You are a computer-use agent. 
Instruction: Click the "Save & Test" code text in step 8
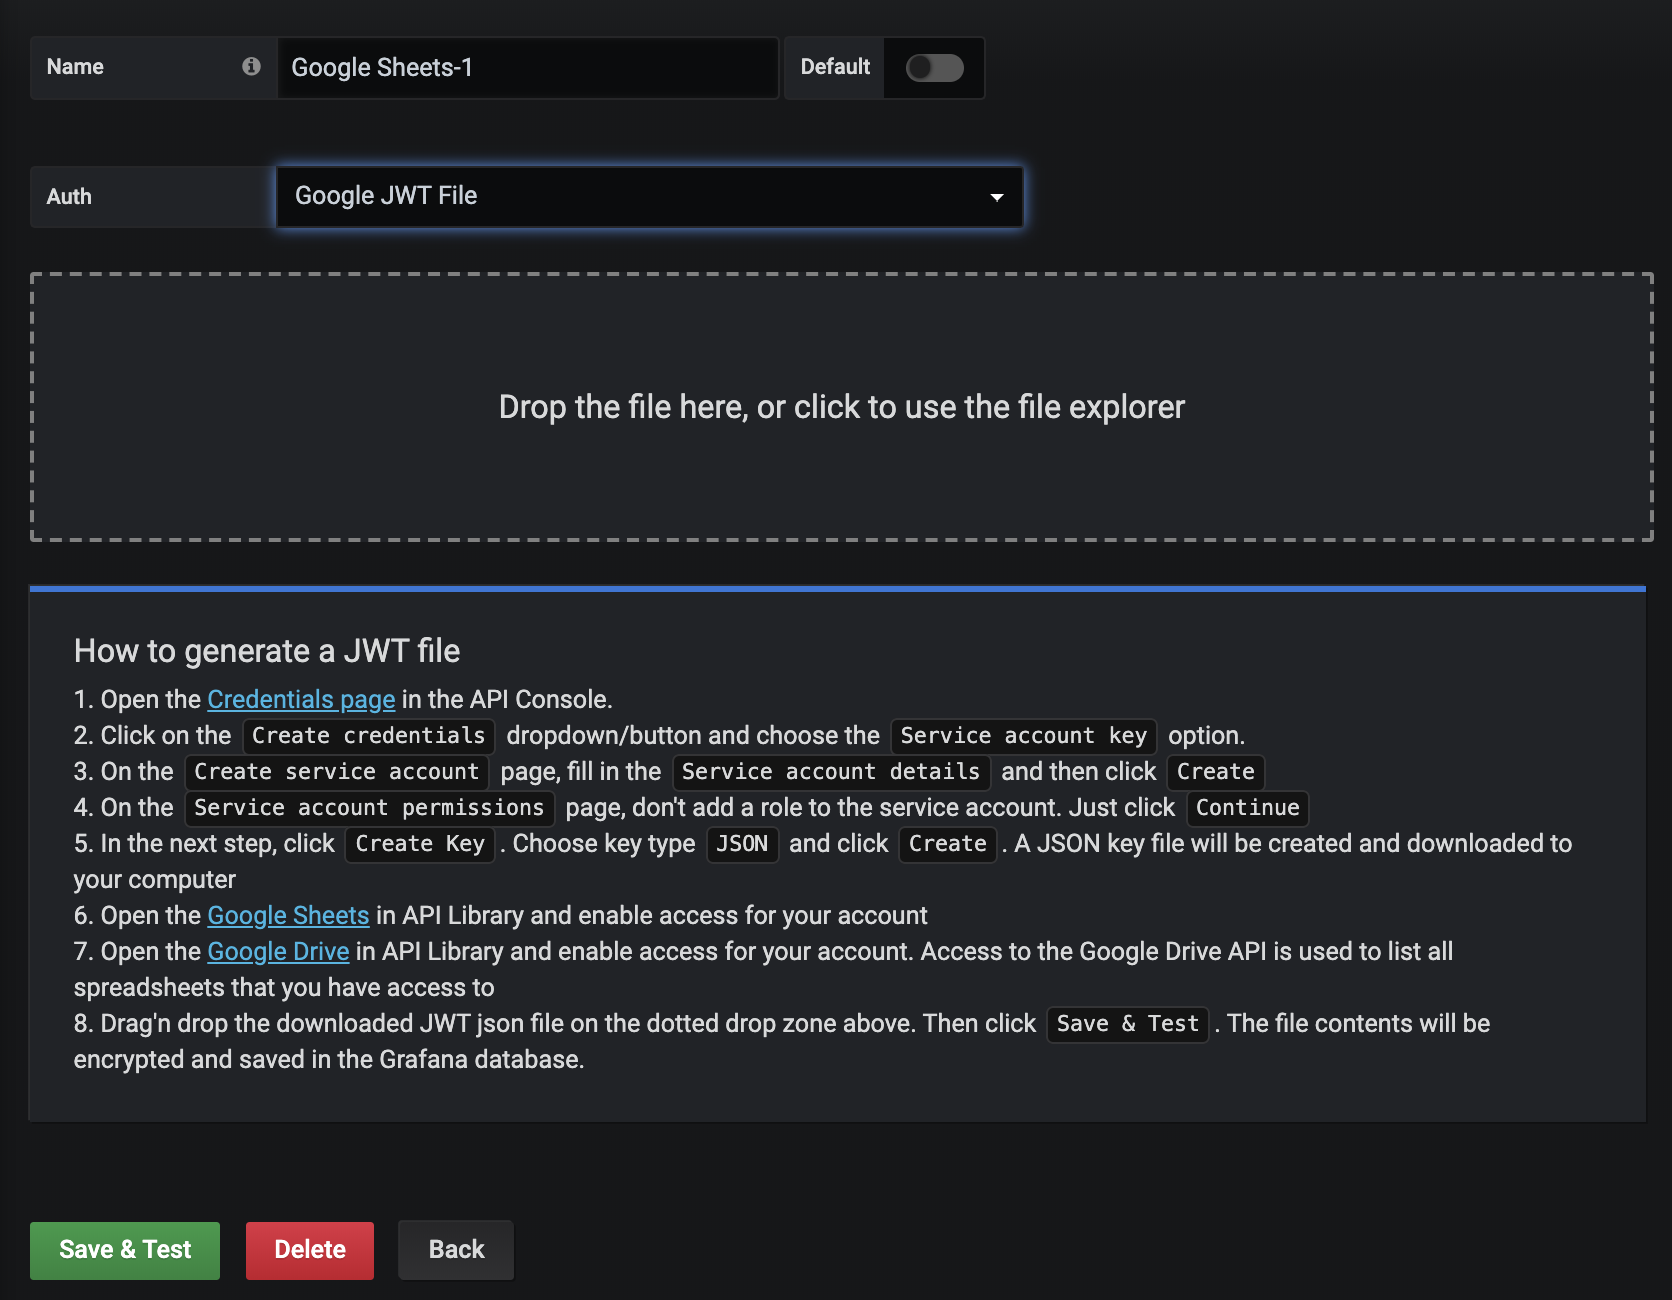pos(1128,1024)
